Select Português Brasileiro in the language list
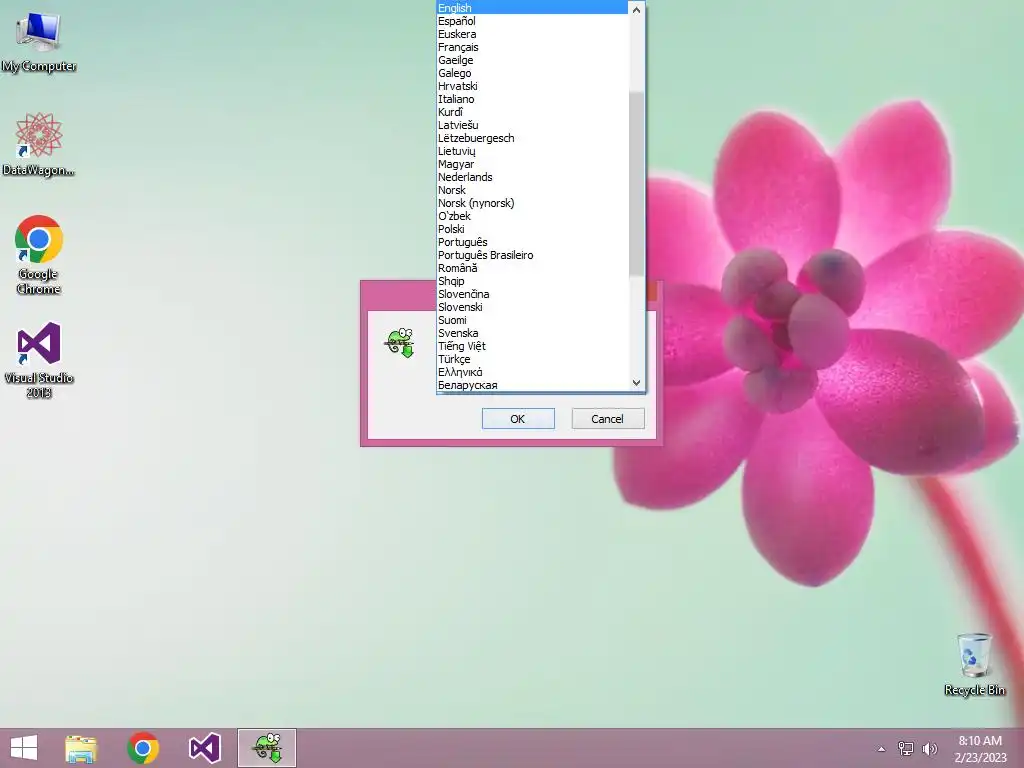Image resolution: width=1024 pixels, height=768 pixels. coord(532,255)
